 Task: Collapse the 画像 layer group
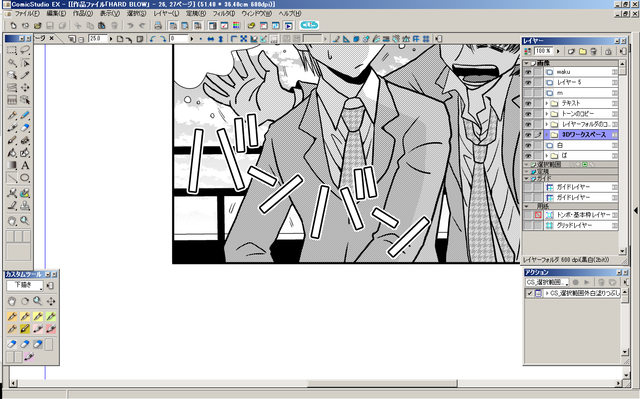click(x=527, y=63)
